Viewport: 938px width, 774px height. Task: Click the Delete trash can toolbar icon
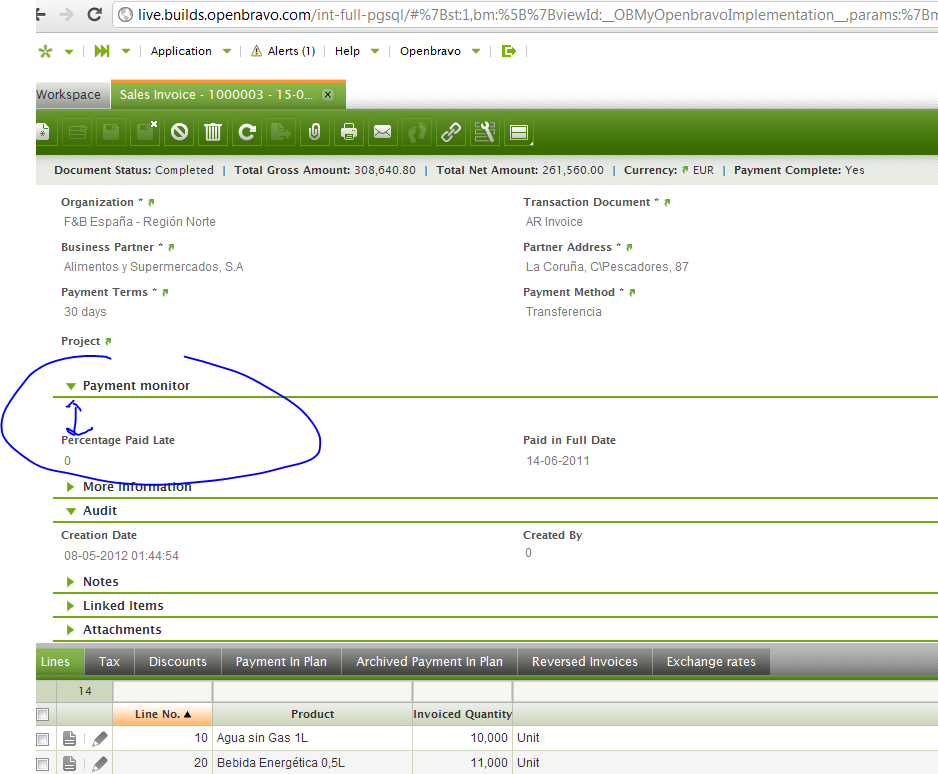coord(213,131)
